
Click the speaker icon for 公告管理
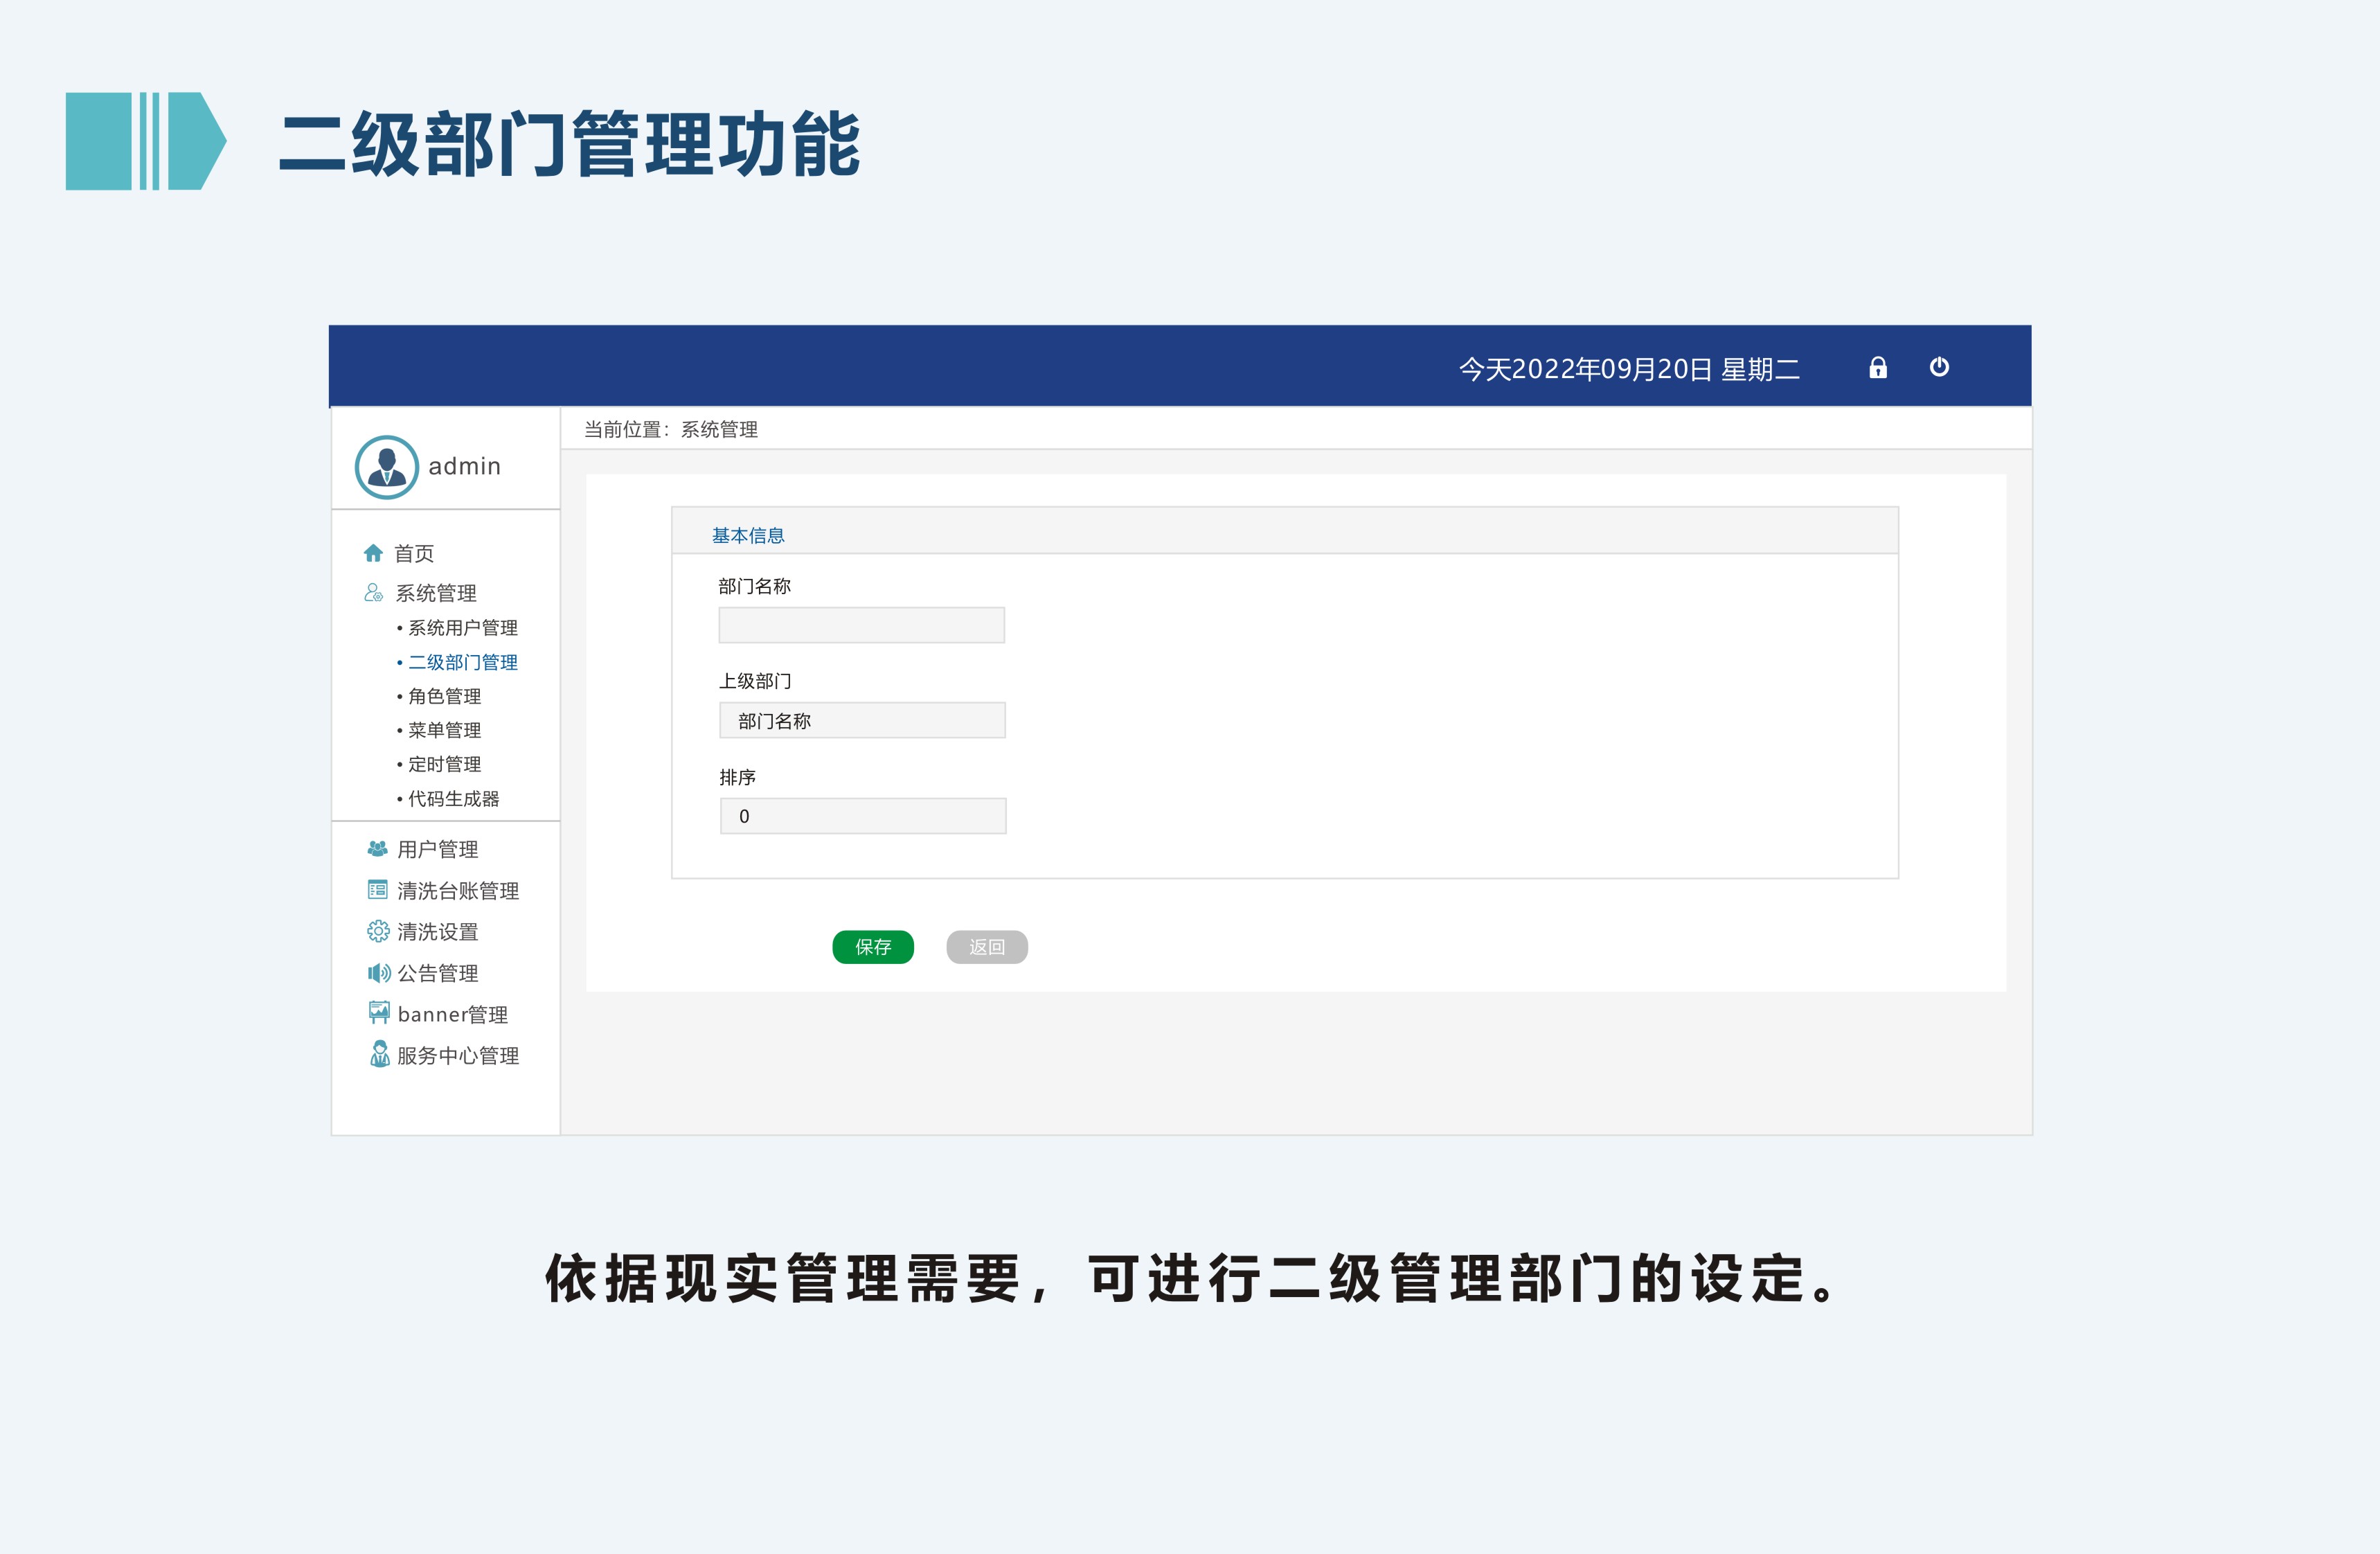tap(378, 972)
